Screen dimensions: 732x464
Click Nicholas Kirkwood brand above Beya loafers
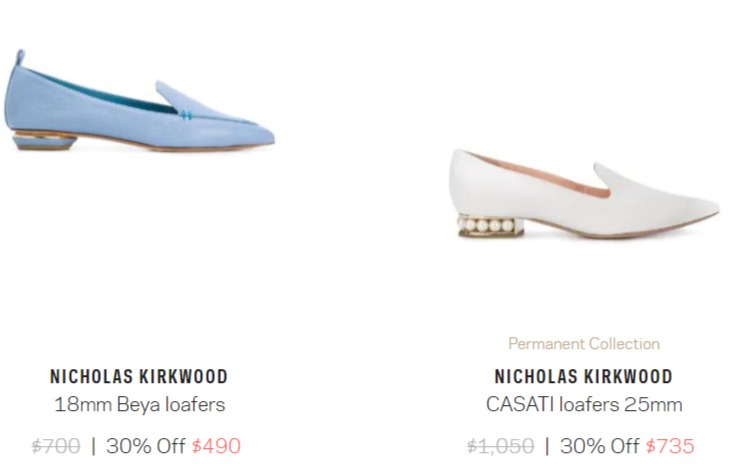pos(139,377)
